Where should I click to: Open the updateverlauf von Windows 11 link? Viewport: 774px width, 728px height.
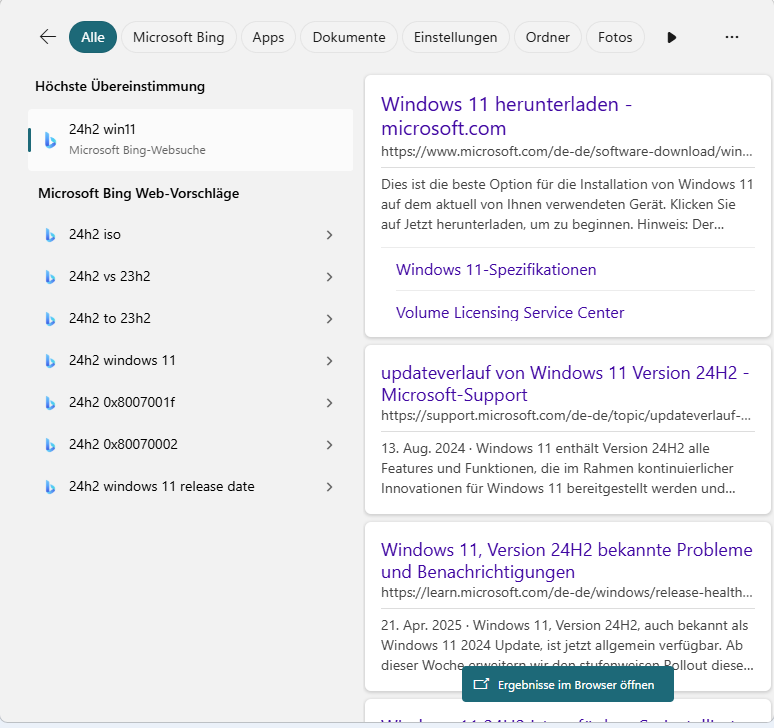tap(565, 383)
